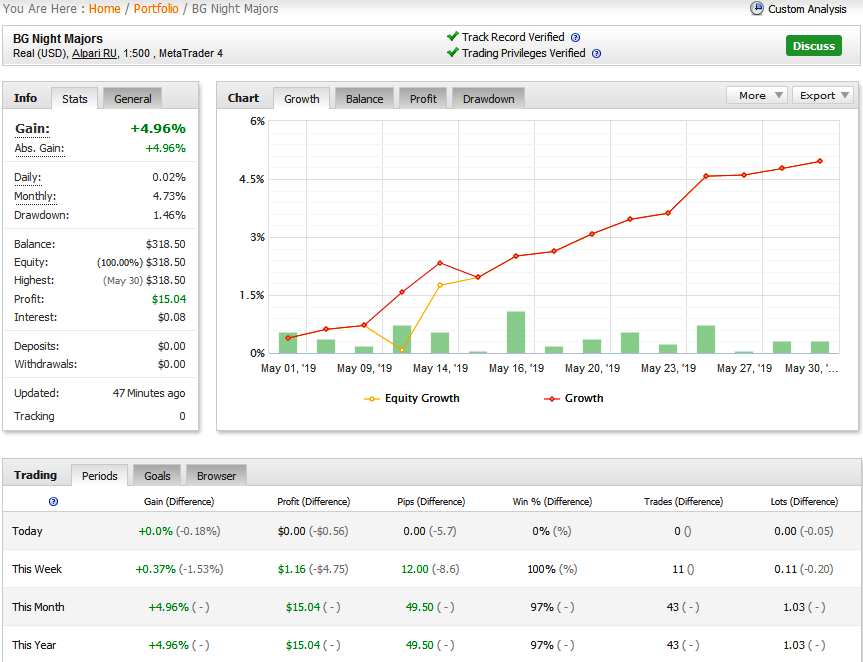Open the Custom Analysis clock icon
Screen dimensions: 863x662
tap(757, 9)
